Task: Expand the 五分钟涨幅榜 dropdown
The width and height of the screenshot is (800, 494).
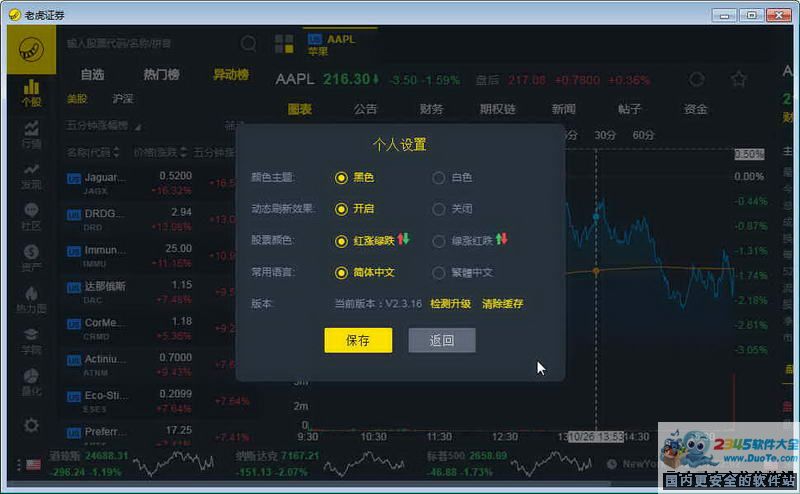Action: point(104,126)
